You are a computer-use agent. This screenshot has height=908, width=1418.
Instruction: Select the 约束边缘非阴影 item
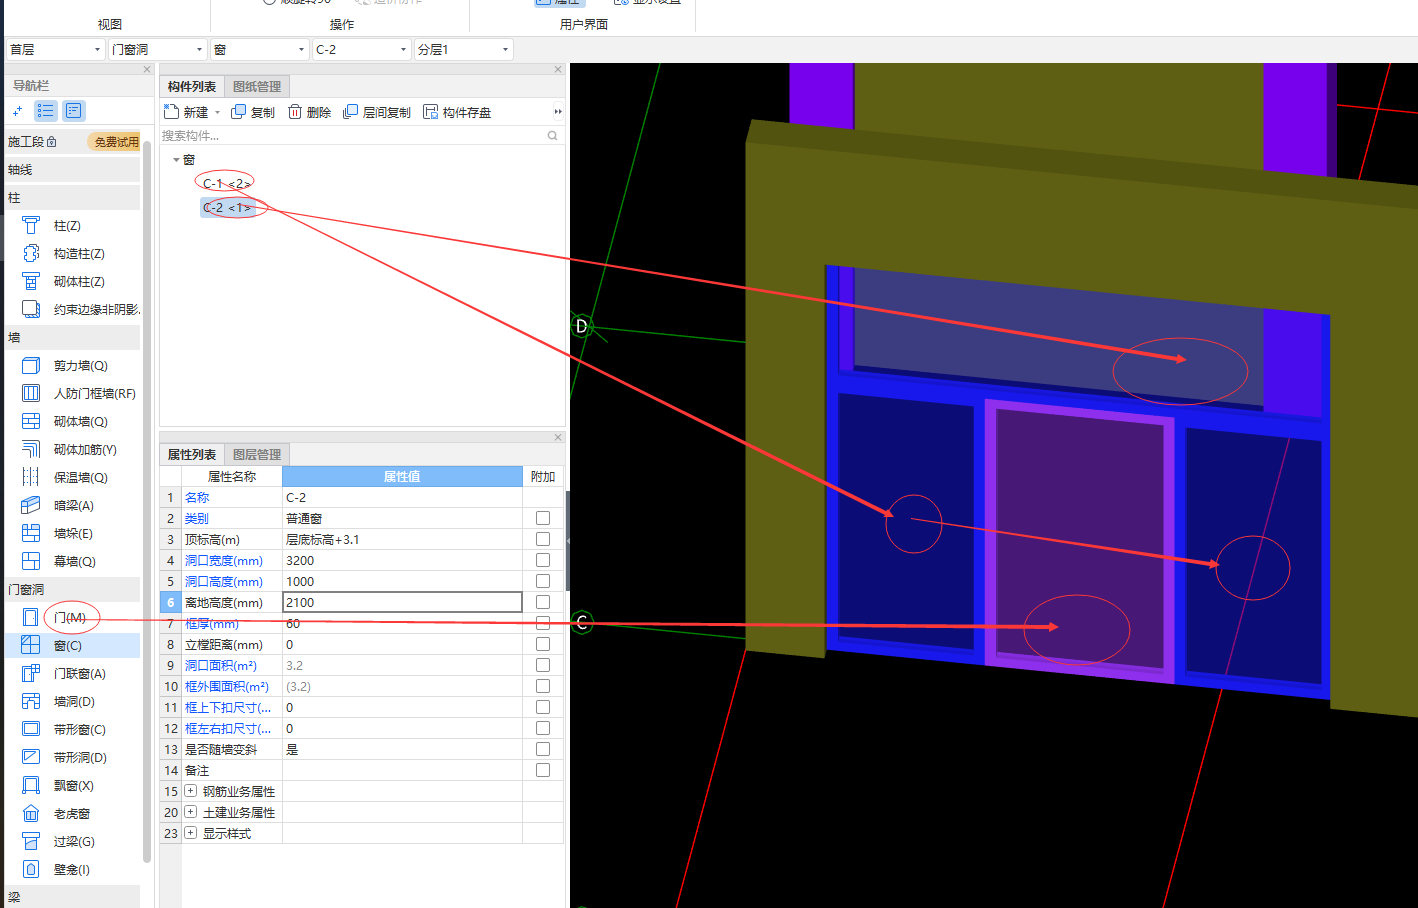point(96,310)
